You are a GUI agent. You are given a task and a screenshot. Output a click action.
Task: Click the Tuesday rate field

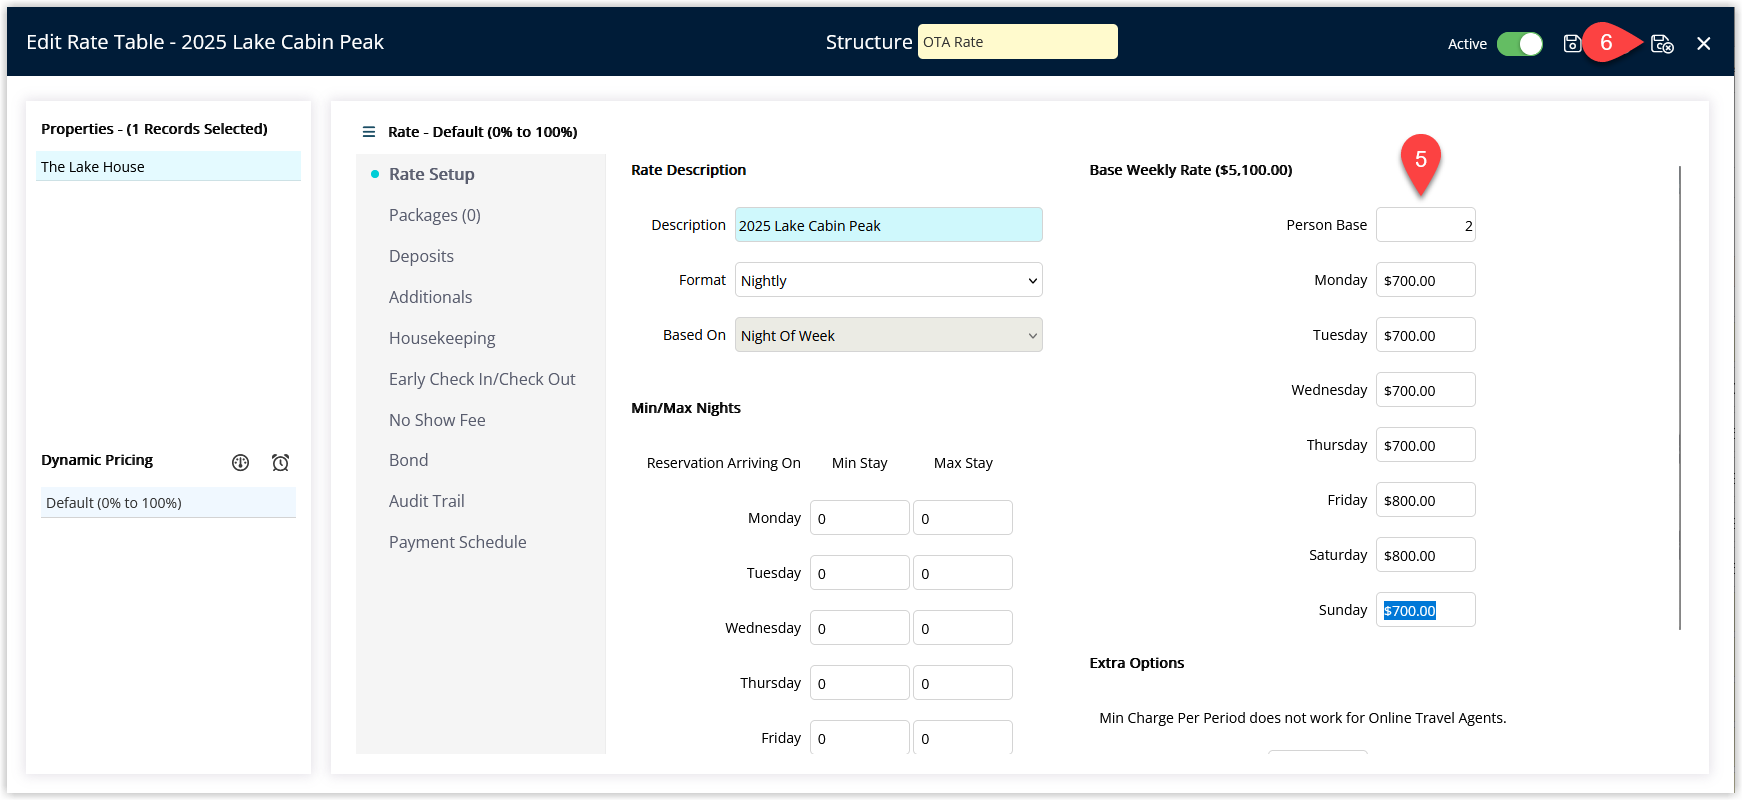1426,335
